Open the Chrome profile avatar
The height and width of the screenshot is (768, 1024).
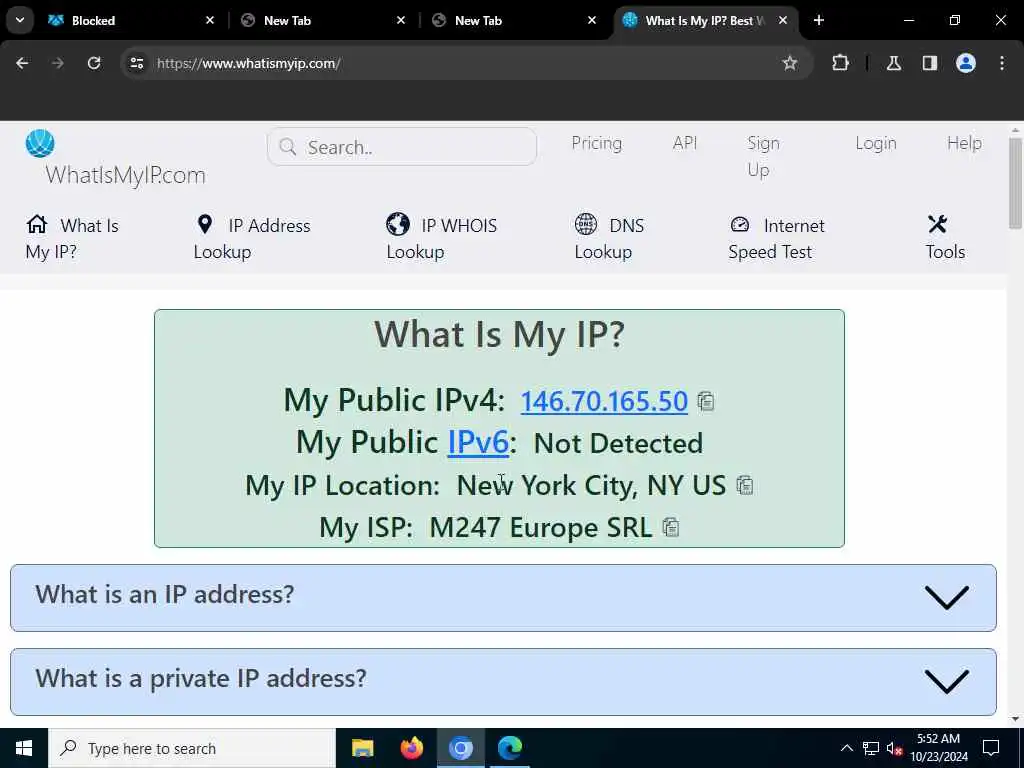(966, 63)
